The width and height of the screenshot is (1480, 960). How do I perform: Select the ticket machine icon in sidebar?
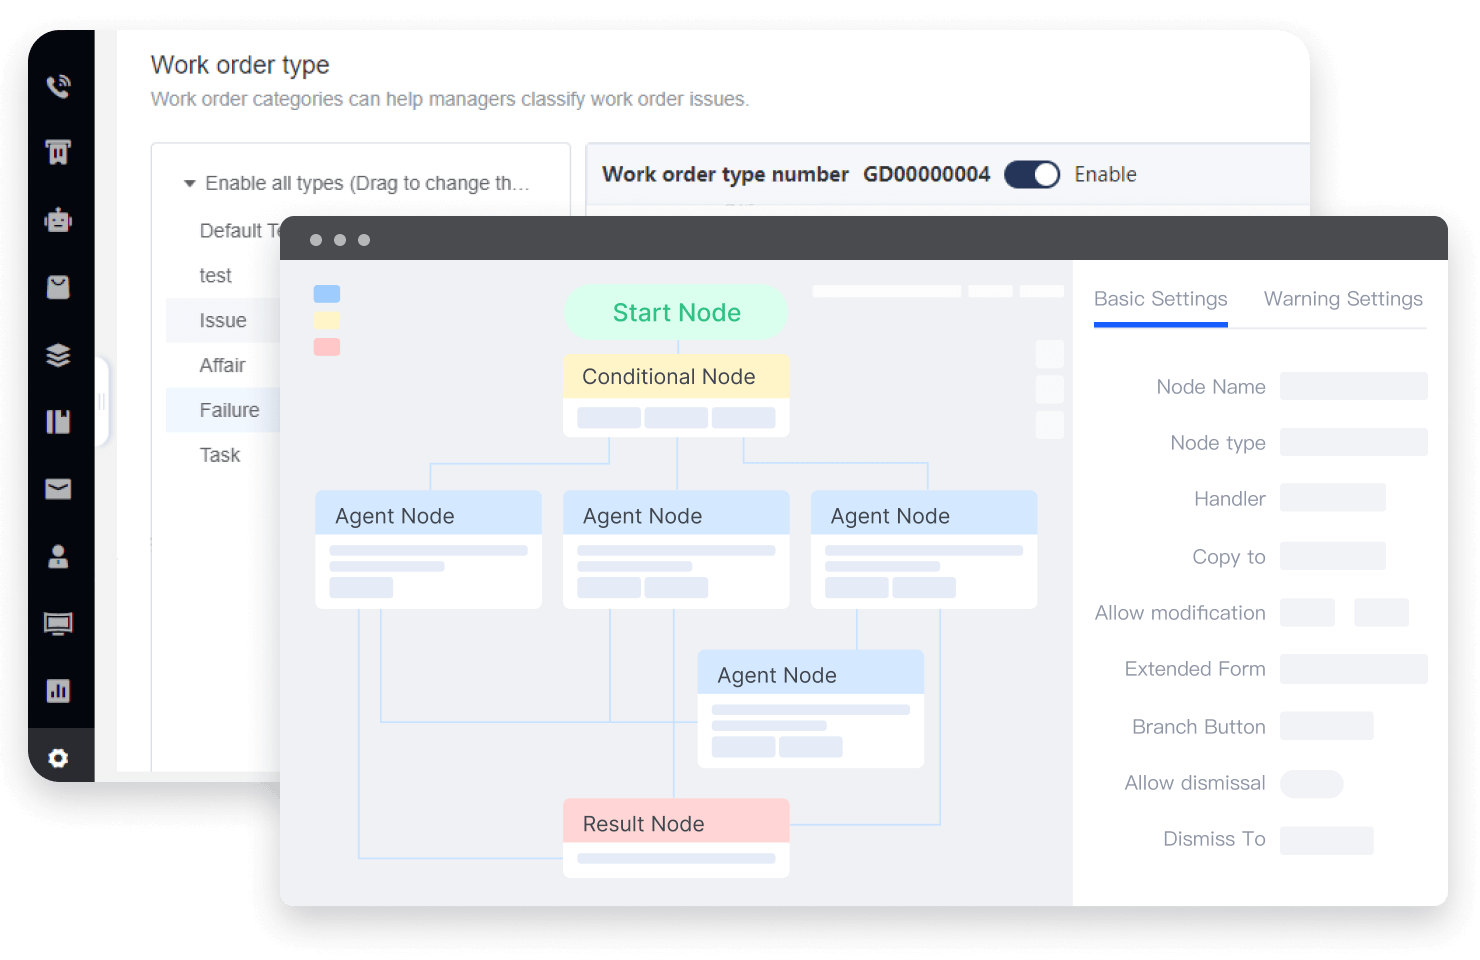tap(57, 152)
